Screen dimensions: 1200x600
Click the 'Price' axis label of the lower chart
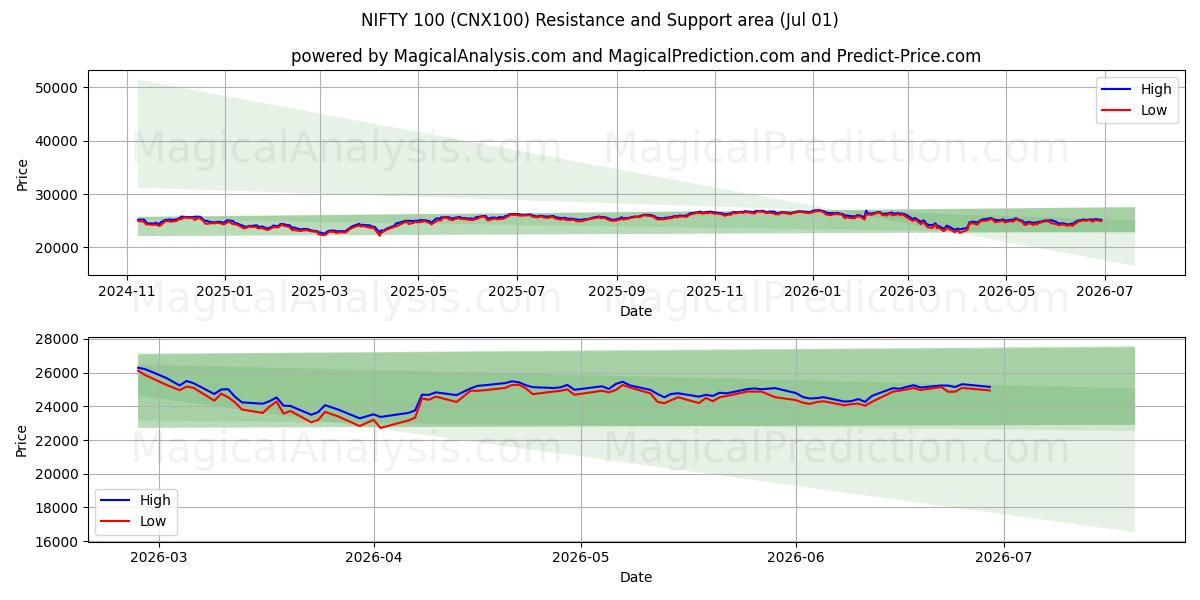pyautogui.click(x=22, y=440)
